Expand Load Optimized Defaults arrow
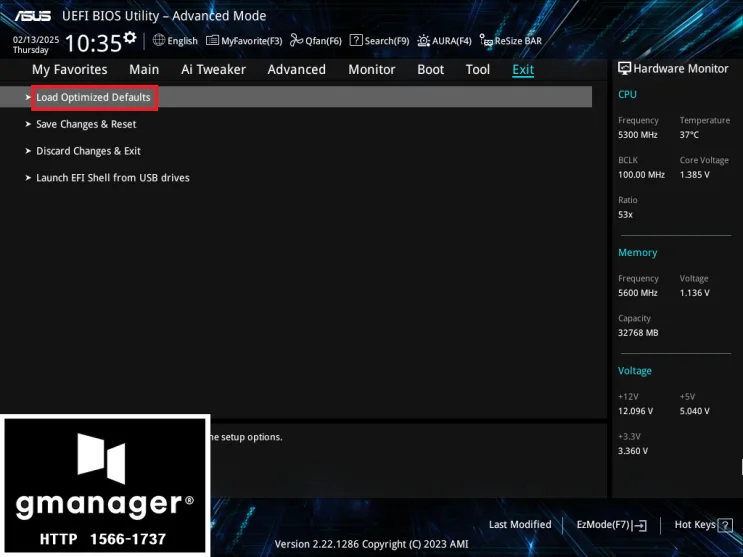The width and height of the screenshot is (743, 557). 28,97
